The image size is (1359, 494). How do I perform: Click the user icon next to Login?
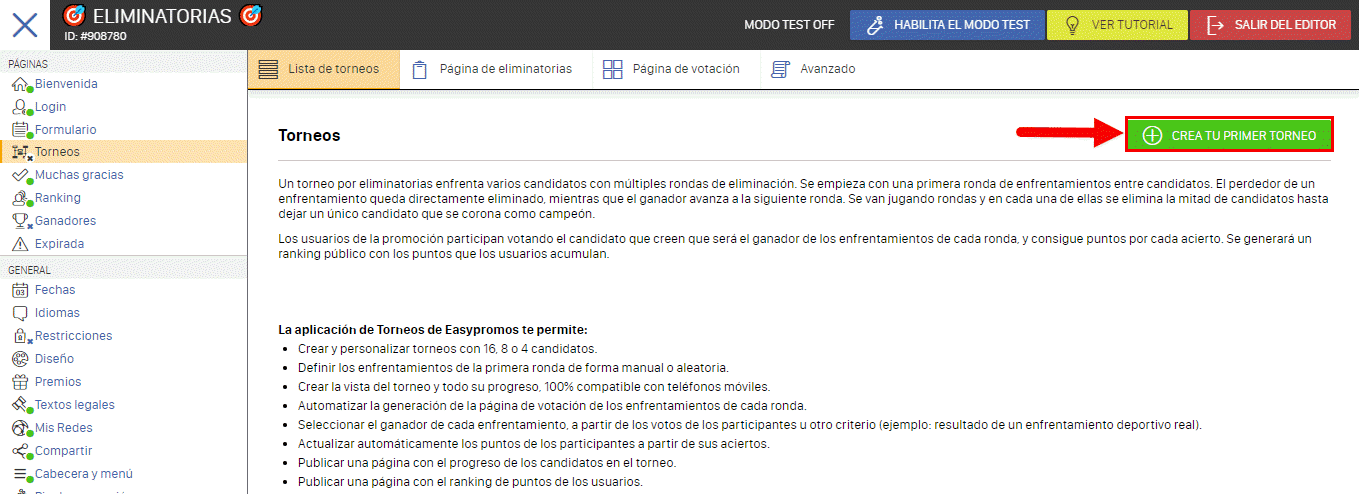coord(20,107)
